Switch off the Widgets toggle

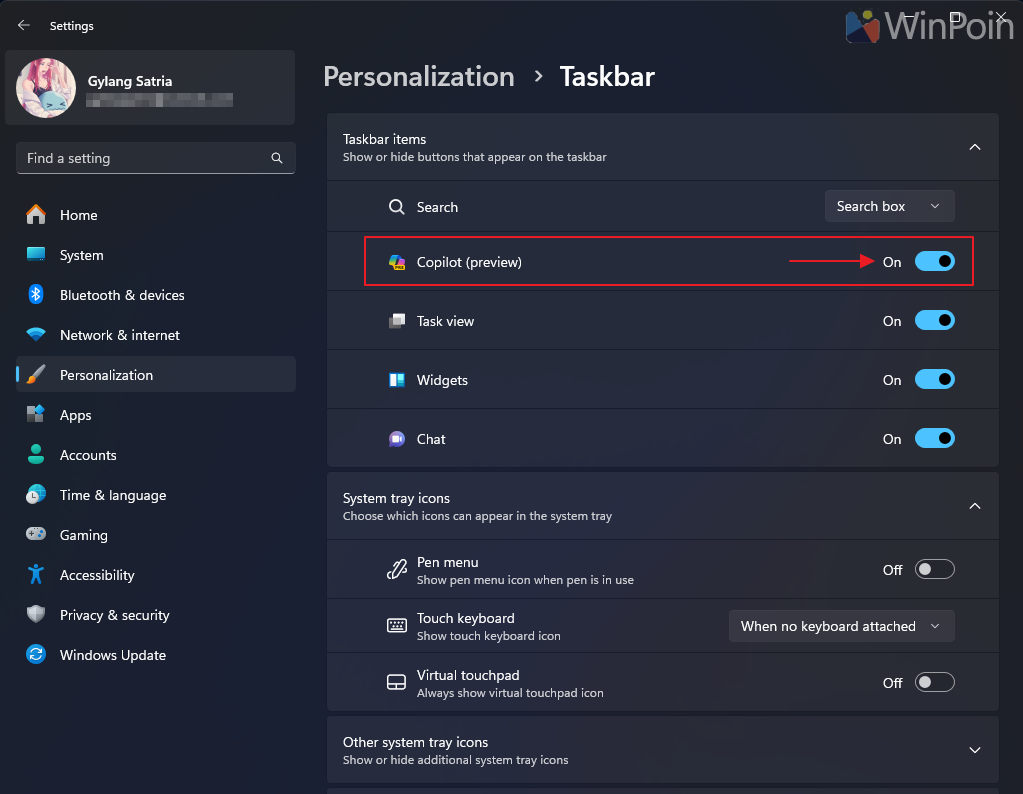(934, 379)
